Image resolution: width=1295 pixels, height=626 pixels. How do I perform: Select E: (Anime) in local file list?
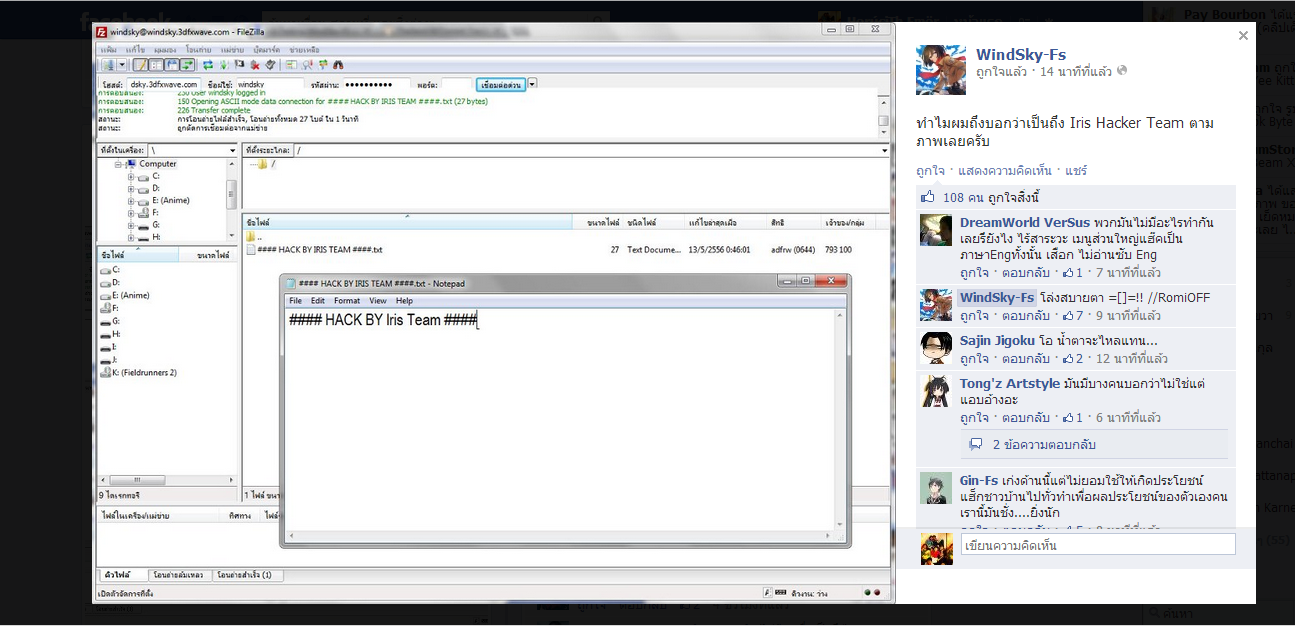(x=126, y=295)
